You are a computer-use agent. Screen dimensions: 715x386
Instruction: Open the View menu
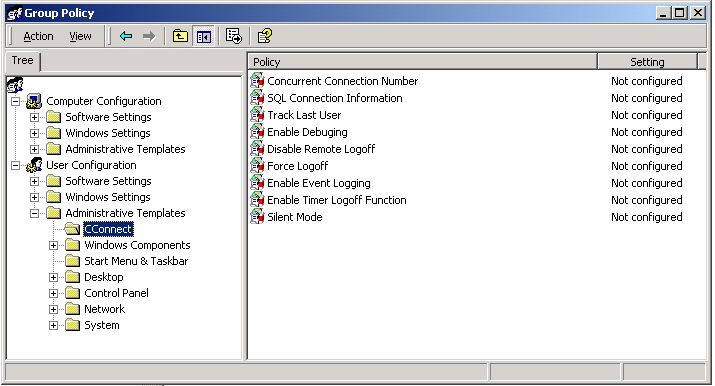(80, 36)
